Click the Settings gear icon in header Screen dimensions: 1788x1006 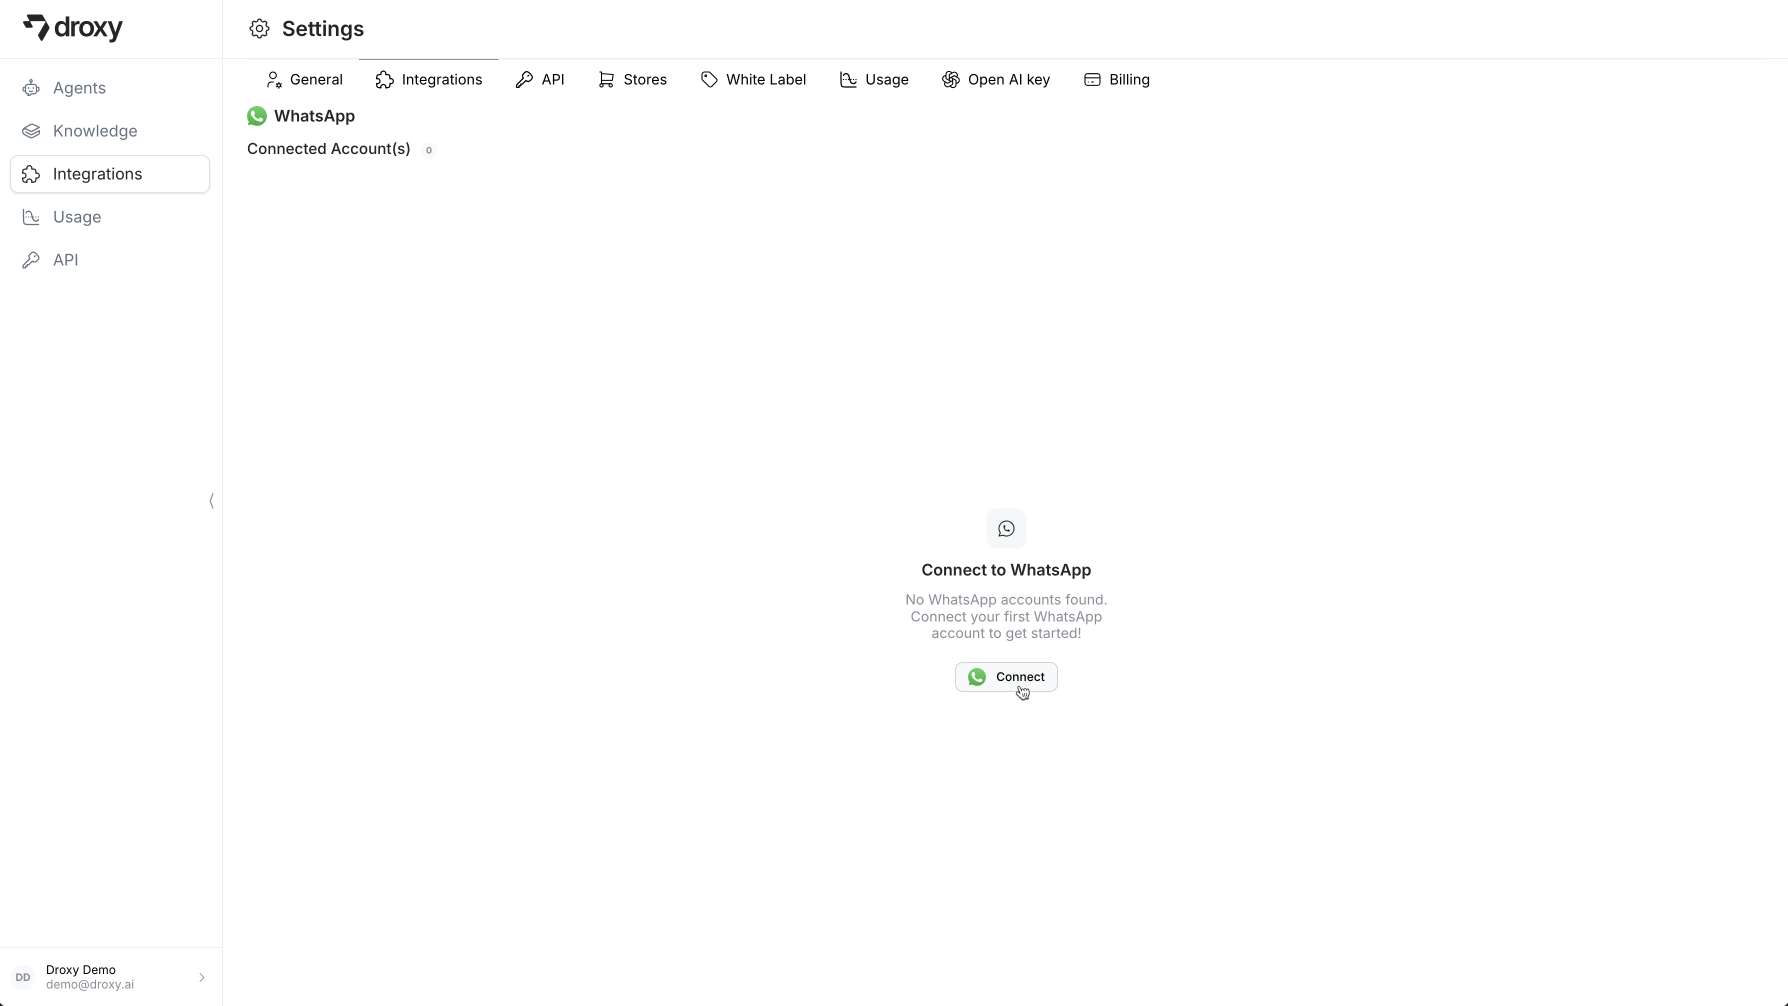[259, 28]
